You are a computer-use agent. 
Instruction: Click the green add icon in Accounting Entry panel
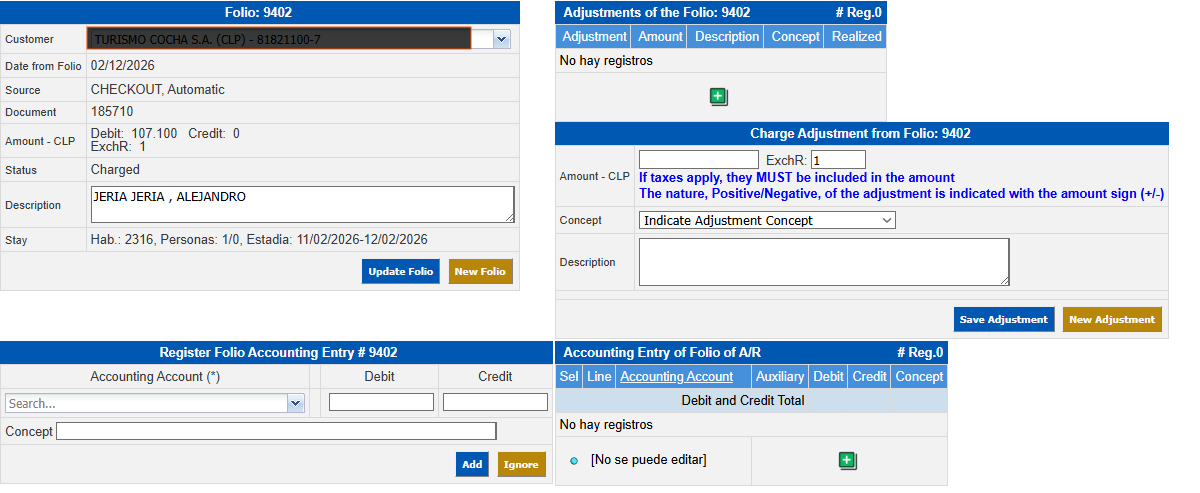click(847, 461)
